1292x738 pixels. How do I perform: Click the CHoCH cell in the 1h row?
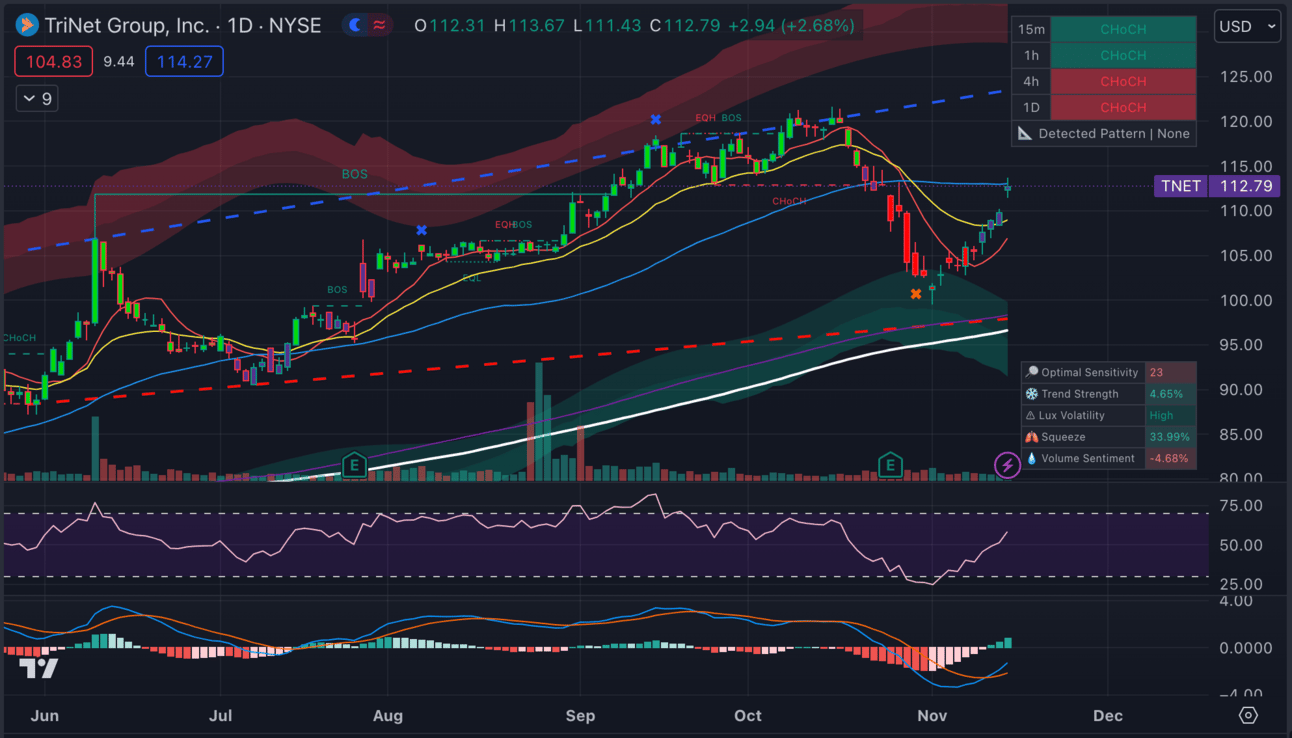click(x=1123, y=56)
